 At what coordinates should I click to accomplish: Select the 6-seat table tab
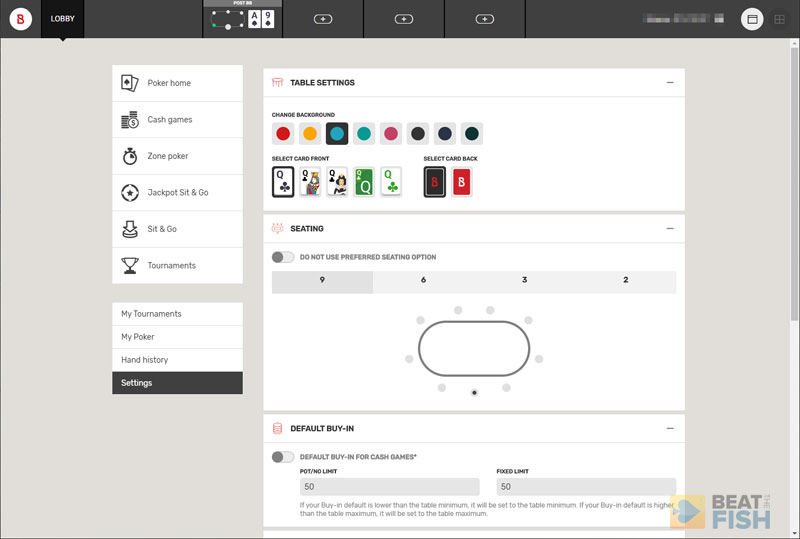pyautogui.click(x=423, y=281)
